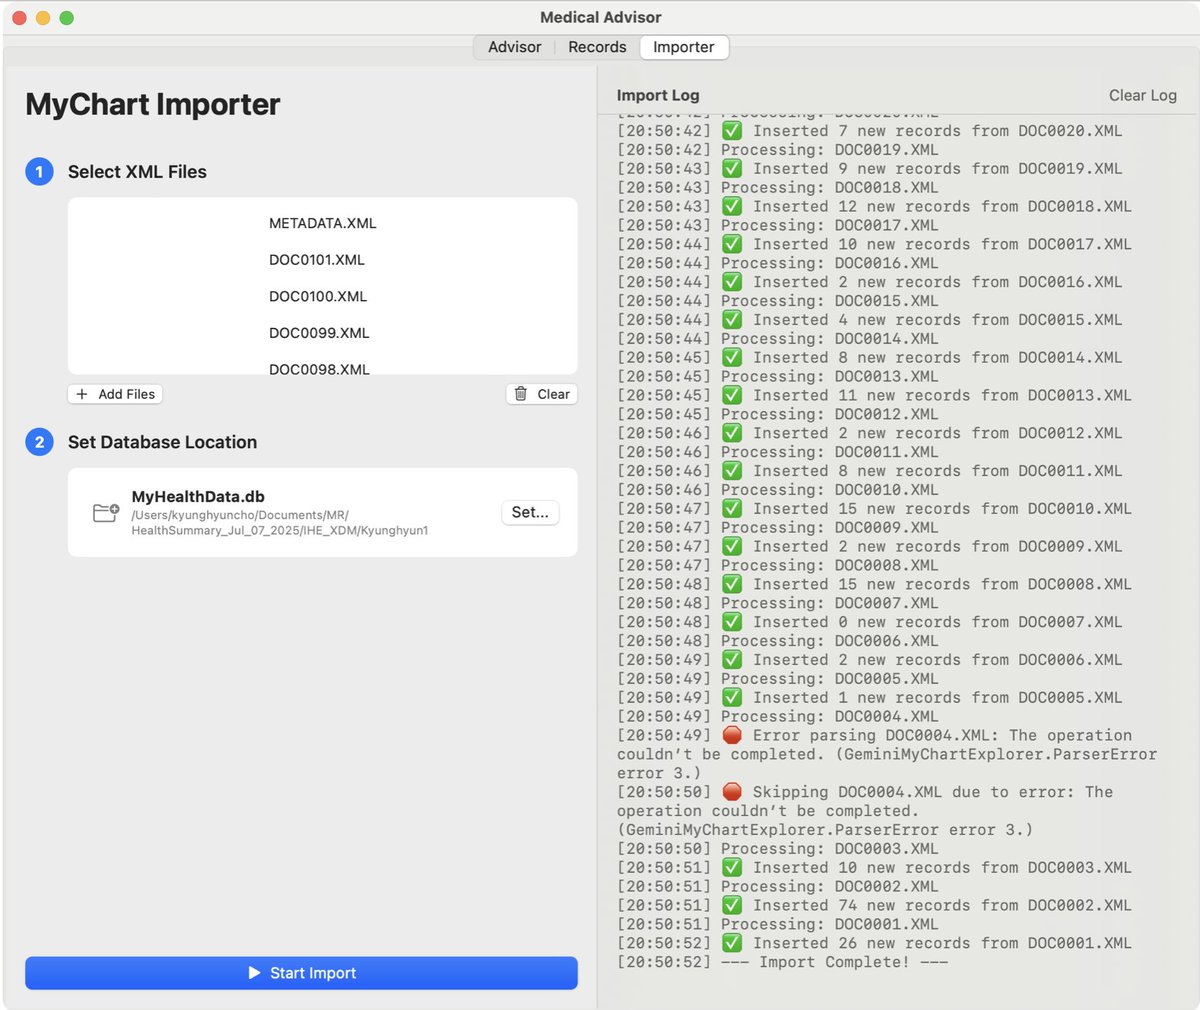This screenshot has height=1010, width=1200.
Task: Click green checkmark for DOC0008.XML insert
Action: [732, 584]
